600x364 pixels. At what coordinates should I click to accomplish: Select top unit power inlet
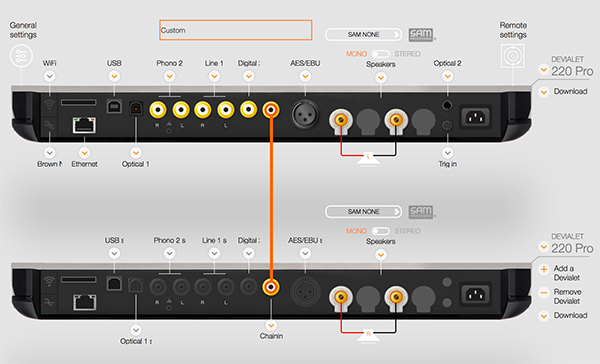[x=475, y=117]
